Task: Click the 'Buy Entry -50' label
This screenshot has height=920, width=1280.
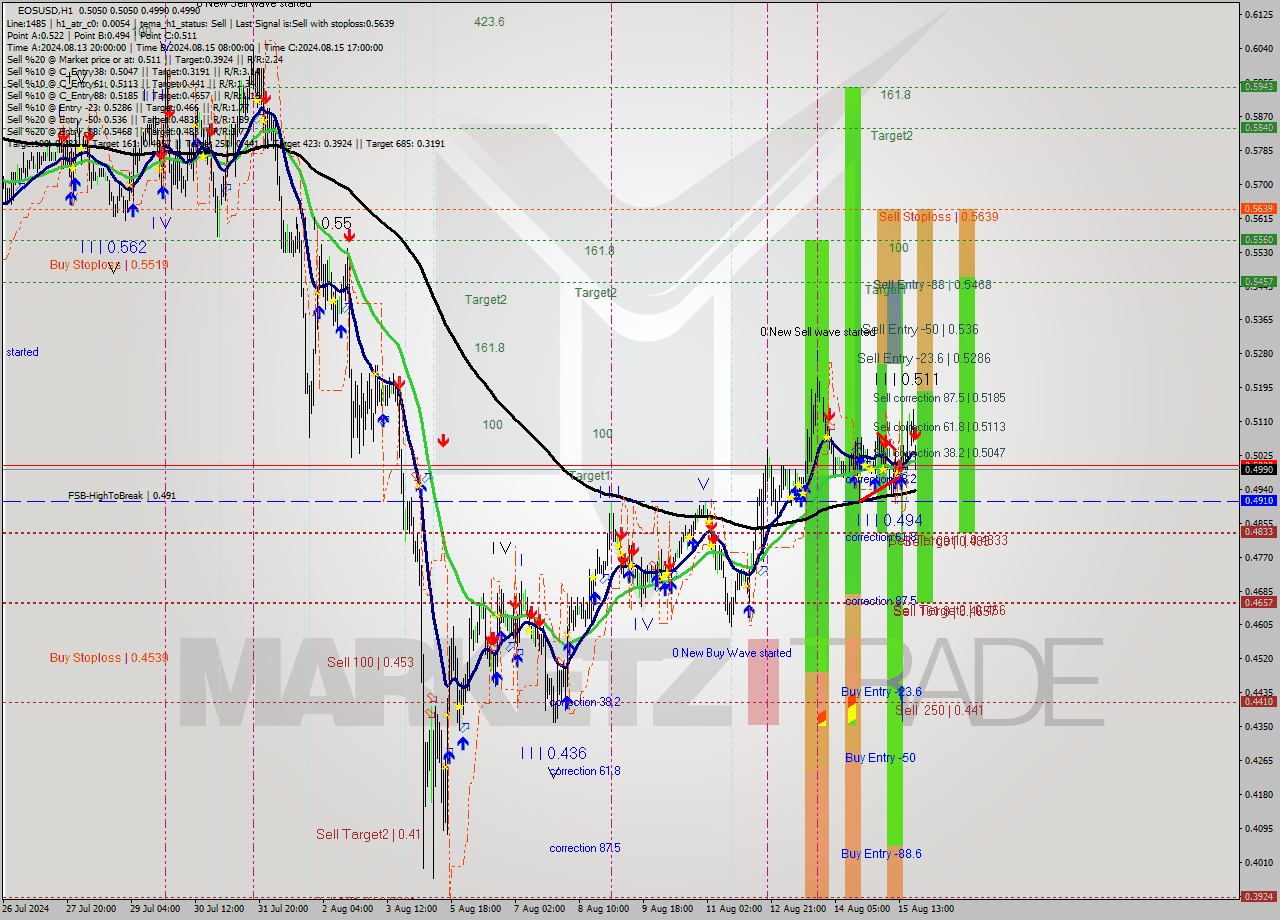Action: (880, 758)
